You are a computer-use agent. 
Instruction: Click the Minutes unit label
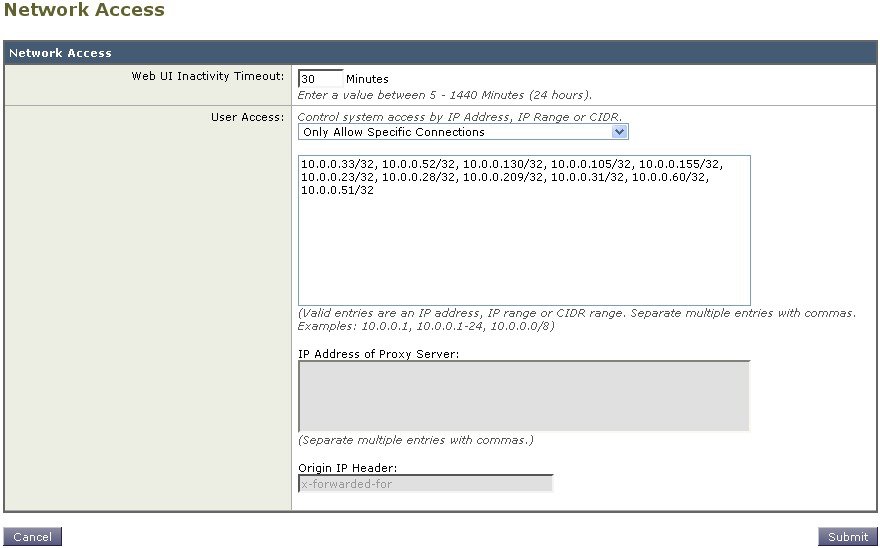coord(367,79)
